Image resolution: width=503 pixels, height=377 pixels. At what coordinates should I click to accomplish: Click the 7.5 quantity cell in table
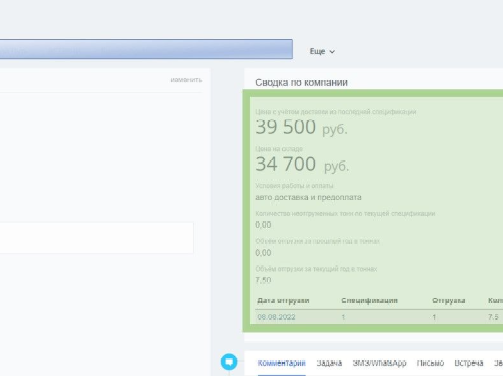point(493,317)
